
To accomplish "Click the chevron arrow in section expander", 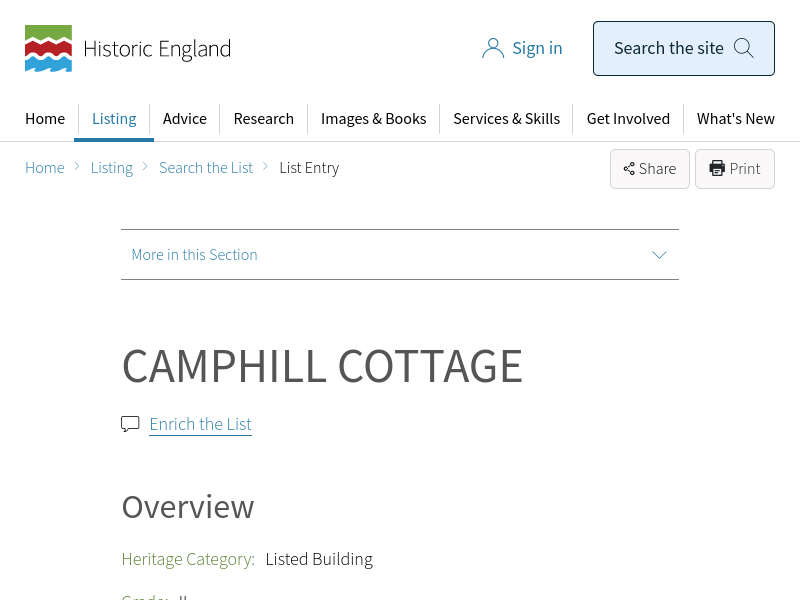I will coord(659,255).
